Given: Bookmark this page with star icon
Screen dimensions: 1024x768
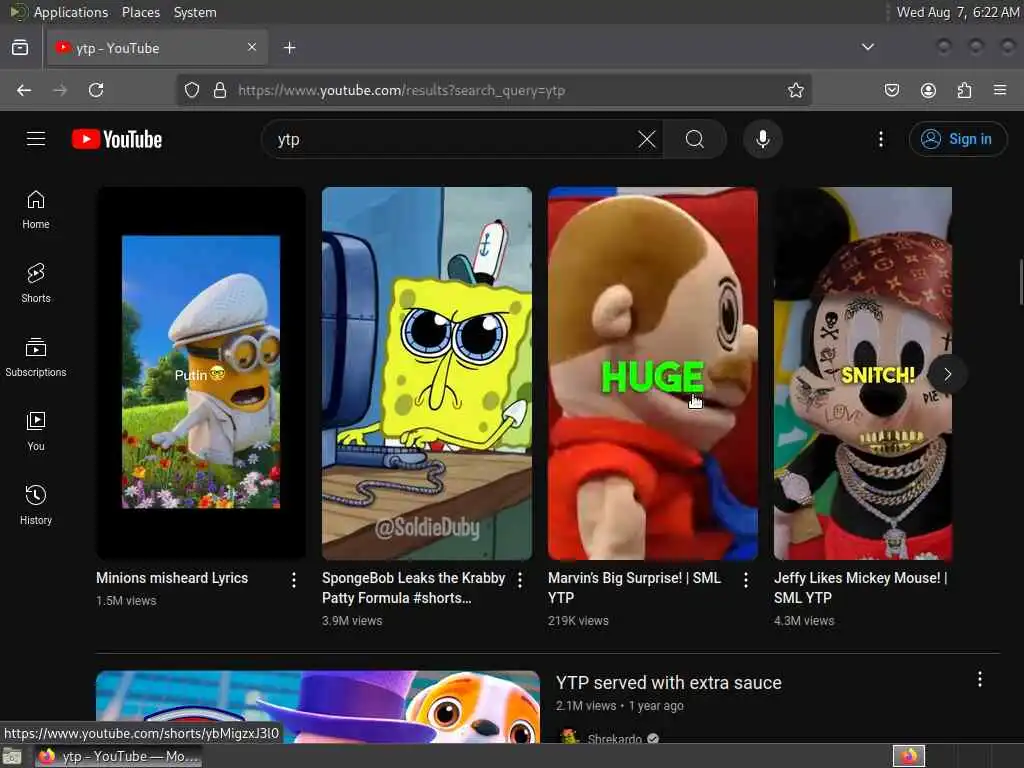Looking at the screenshot, I should [795, 90].
